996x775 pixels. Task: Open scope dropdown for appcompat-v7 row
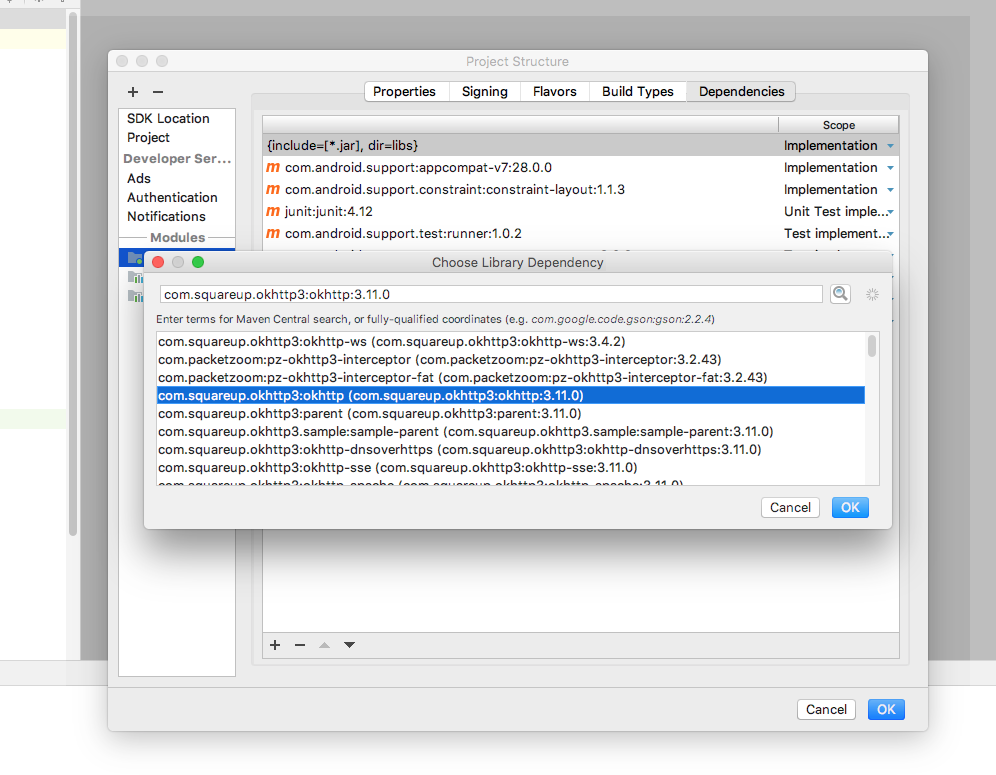(x=891, y=168)
